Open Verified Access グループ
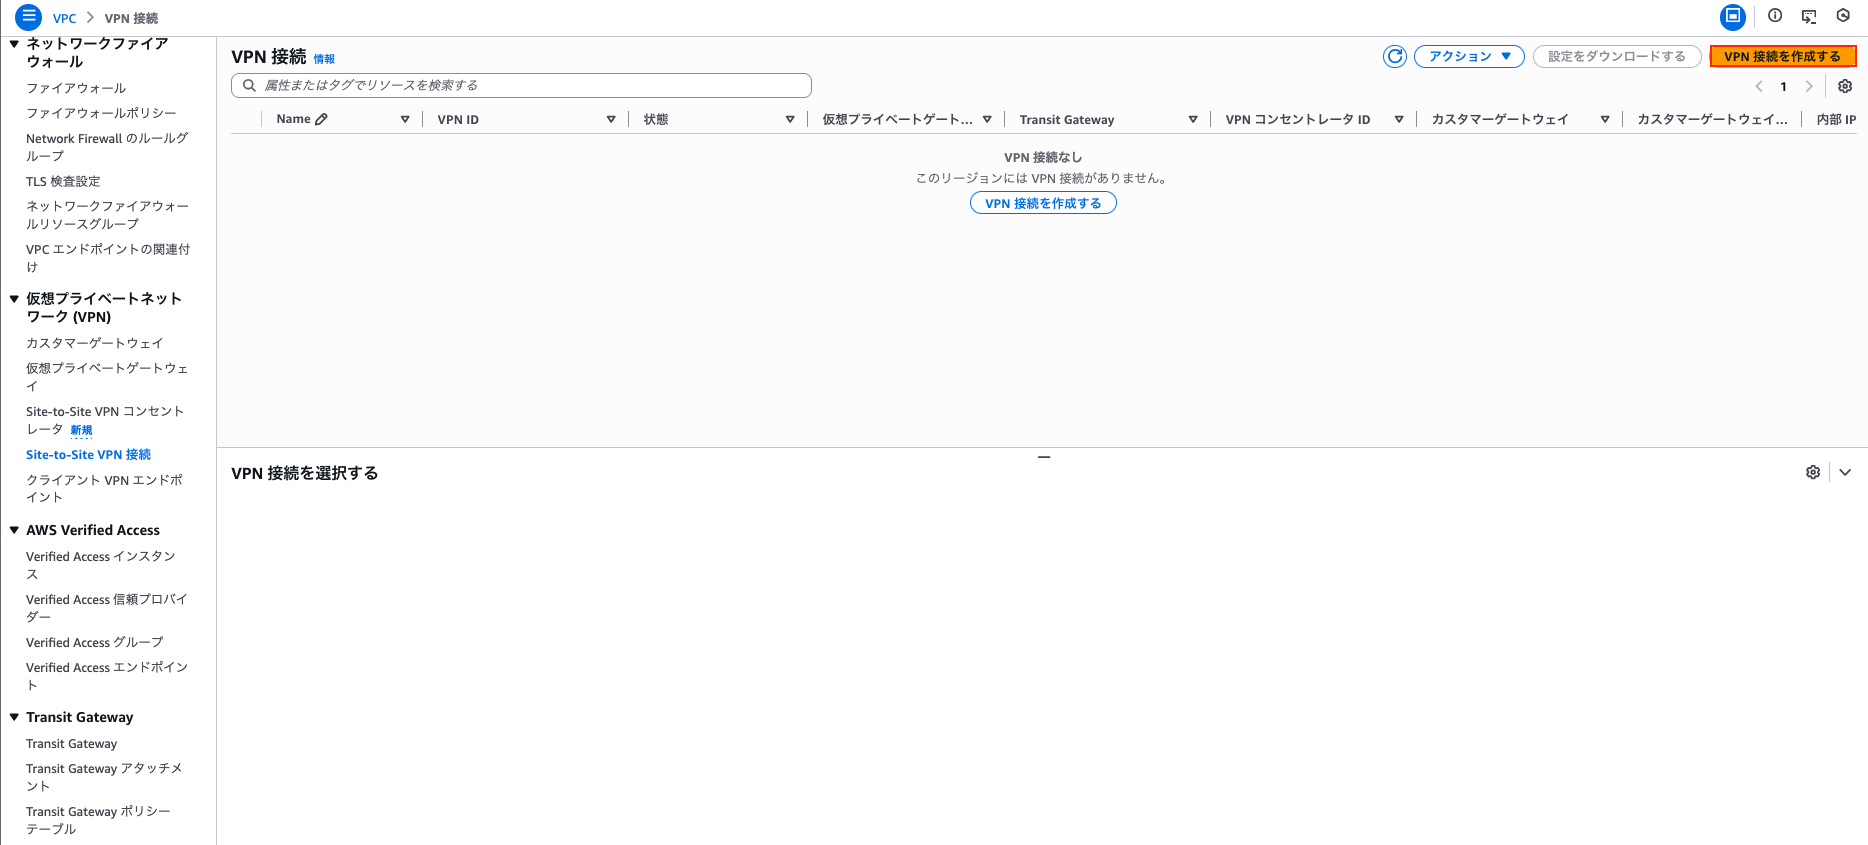This screenshot has height=845, width=1868. pyautogui.click(x=94, y=642)
